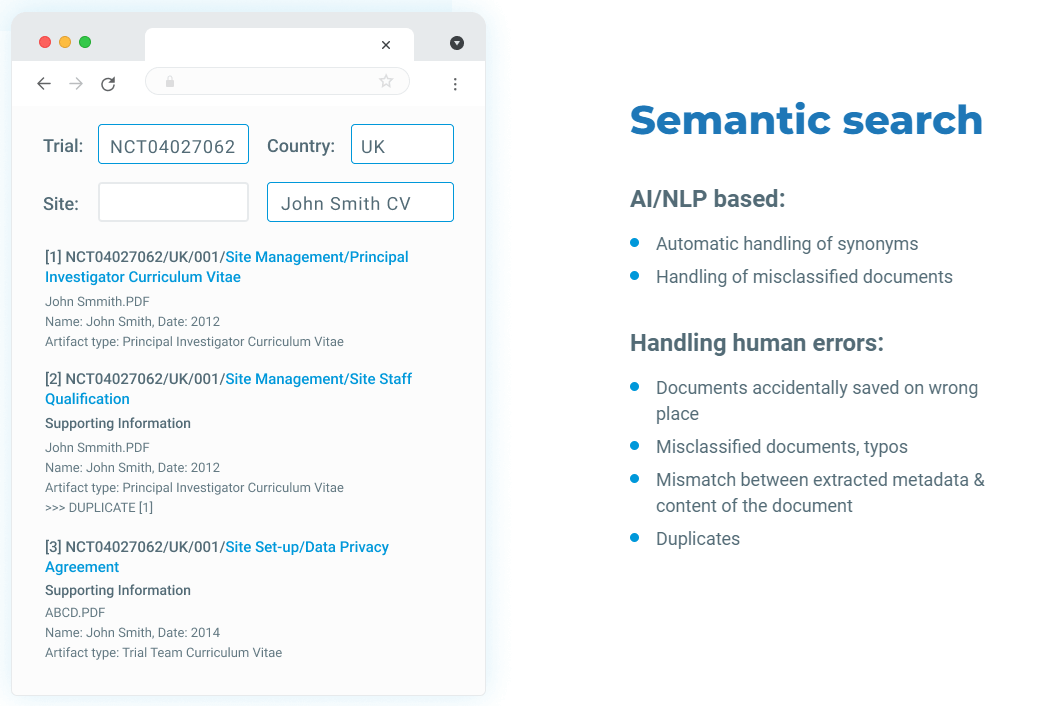Click the yellow minimize dot

point(65,42)
